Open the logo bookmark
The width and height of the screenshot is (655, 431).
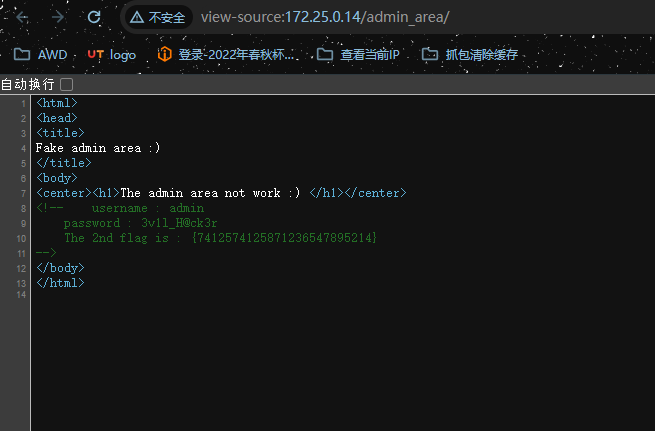pyautogui.click(x=112, y=55)
